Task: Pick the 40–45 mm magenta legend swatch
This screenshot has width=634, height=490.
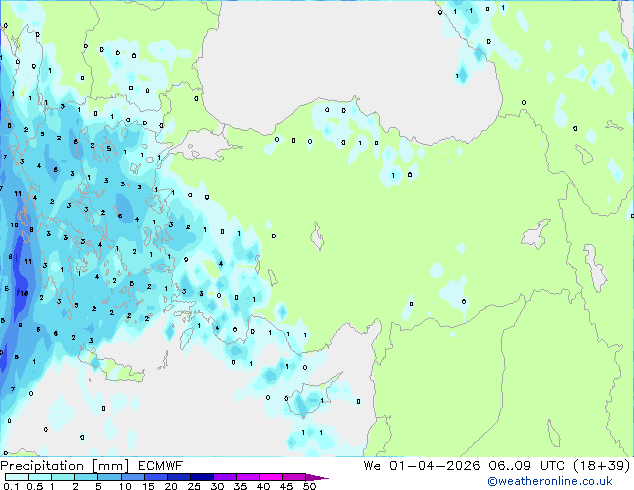Action: coord(271,477)
